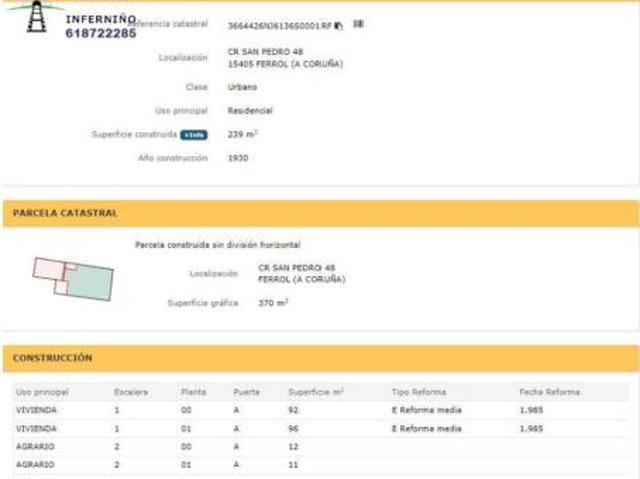Image resolution: width=640 pixels, height=479 pixels.
Task: Select the graphic surface value 370 m²
Action: (x=273, y=303)
